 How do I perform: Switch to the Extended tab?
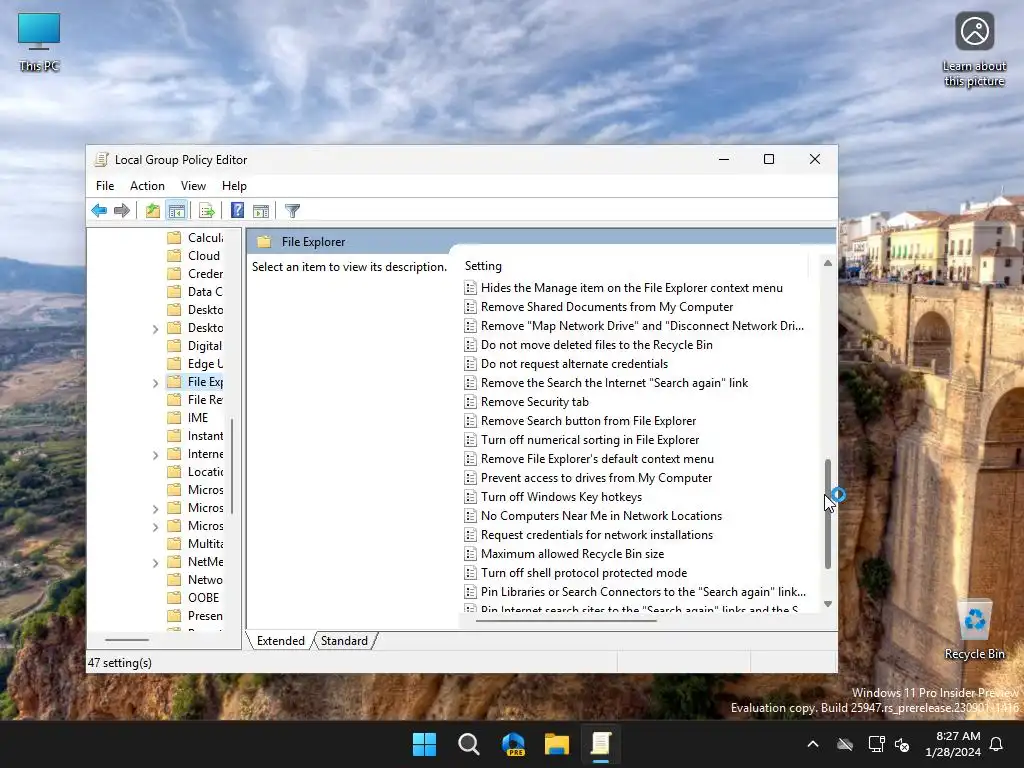(281, 641)
